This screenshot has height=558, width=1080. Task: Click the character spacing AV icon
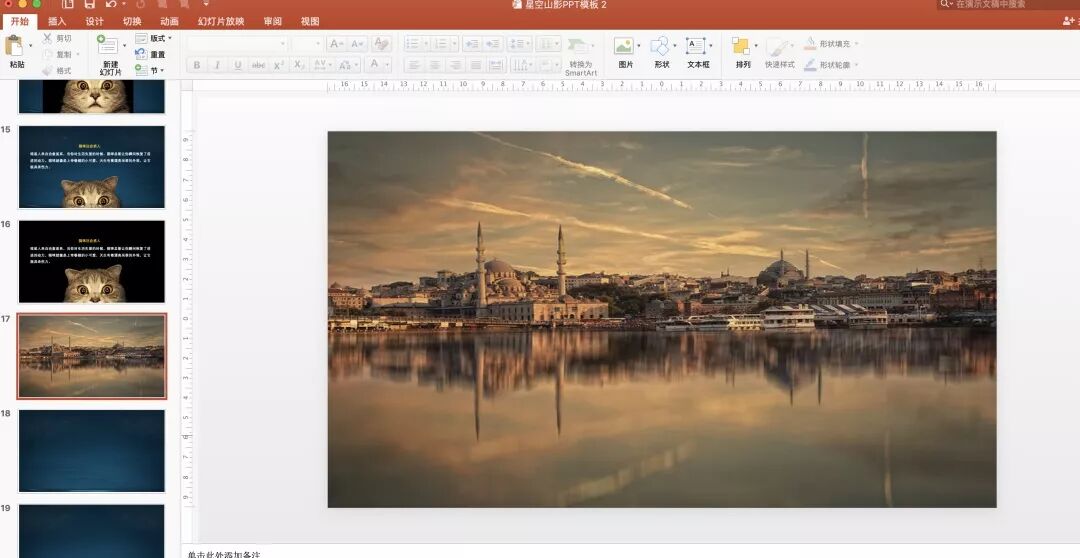pyautogui.click(x=320, y=65)
